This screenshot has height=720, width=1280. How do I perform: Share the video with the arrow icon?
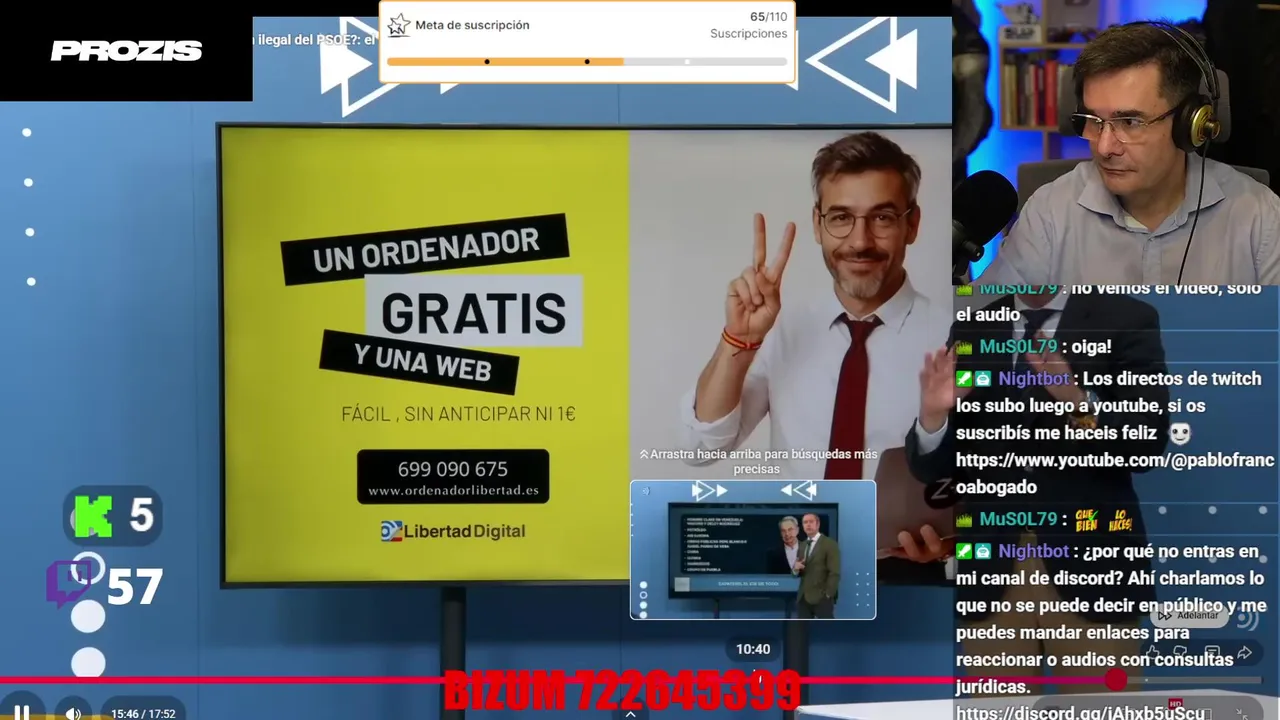coord(1245,653)
